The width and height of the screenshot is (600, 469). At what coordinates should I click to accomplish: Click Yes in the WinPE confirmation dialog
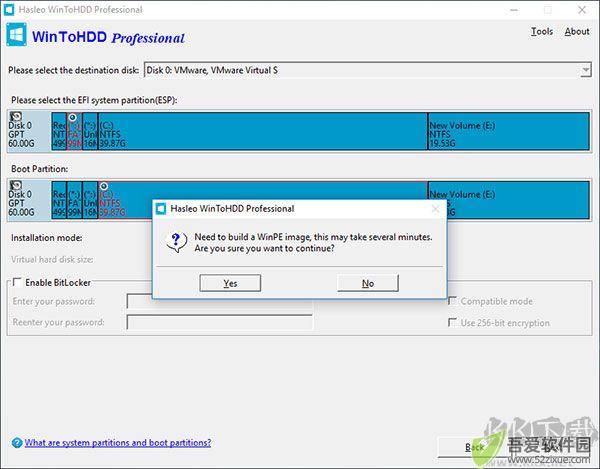point(230,283)
